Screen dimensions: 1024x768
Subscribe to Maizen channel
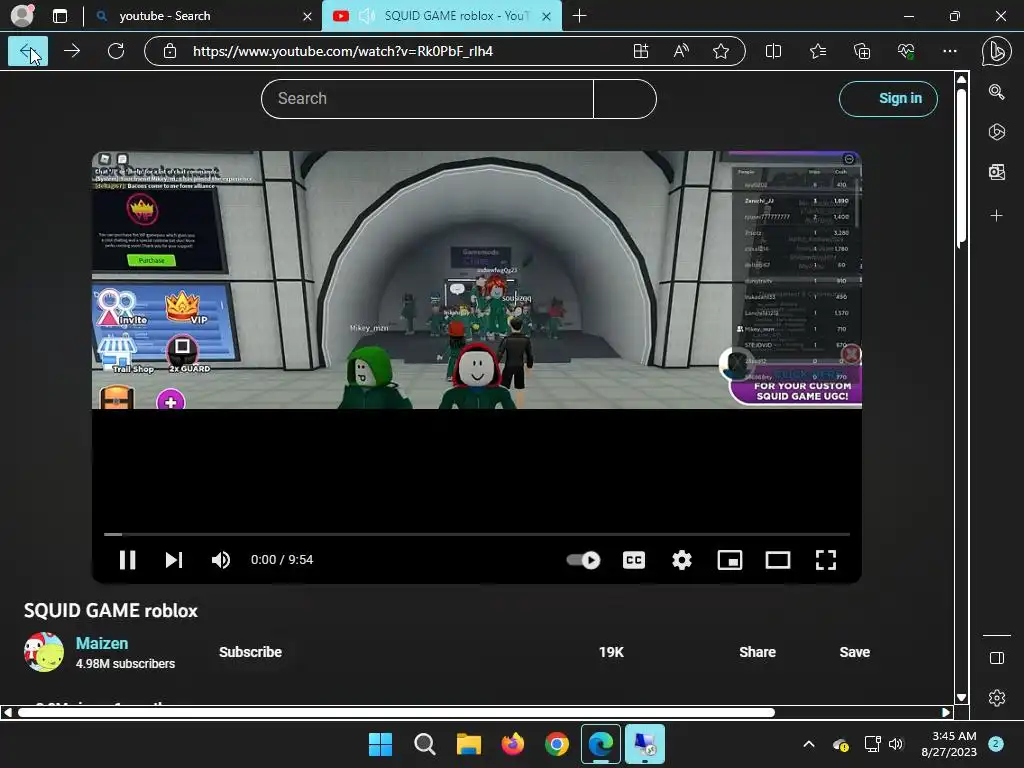[250, 652]
